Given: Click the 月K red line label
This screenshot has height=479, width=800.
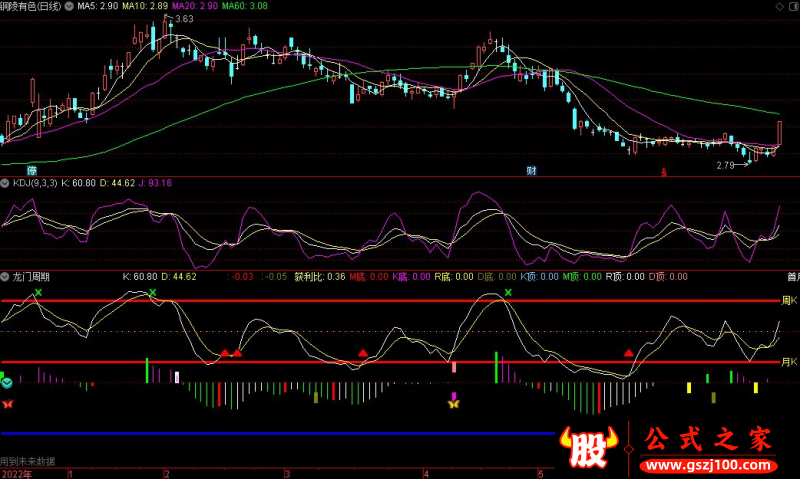Looking at the screenshot, I should point(789,362).
